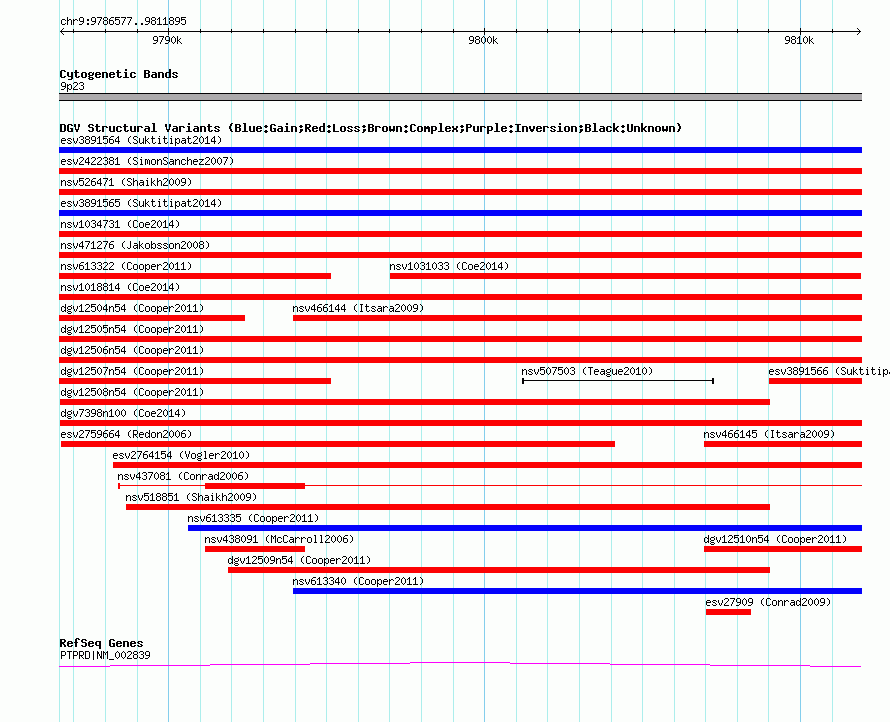Click the red bar under dgv12510n54
The height and width of the screenshot is (722, 890).
[x=783, y=549]
